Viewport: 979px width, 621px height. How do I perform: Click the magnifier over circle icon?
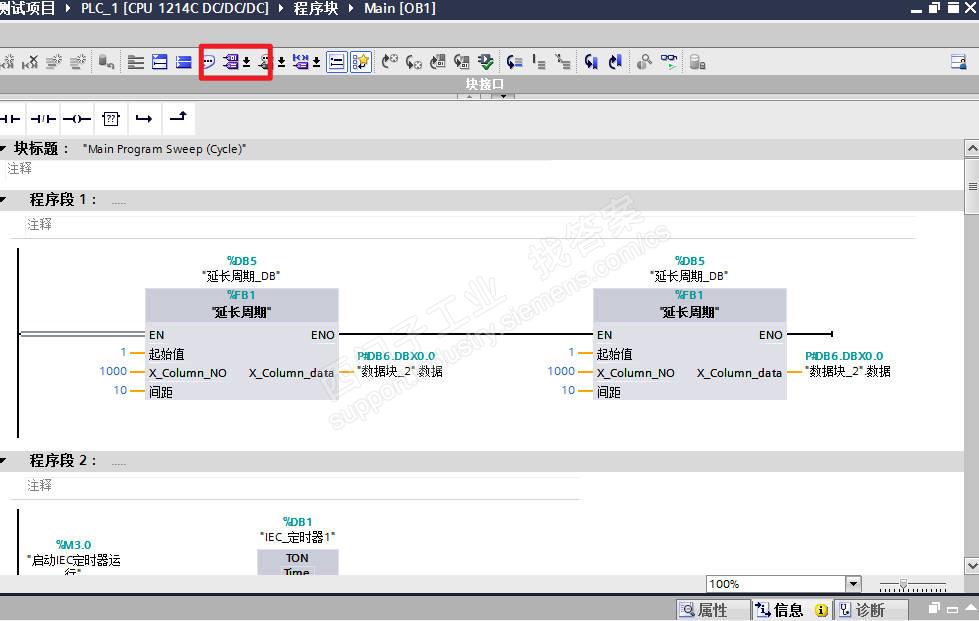click(x=644, y=62)
